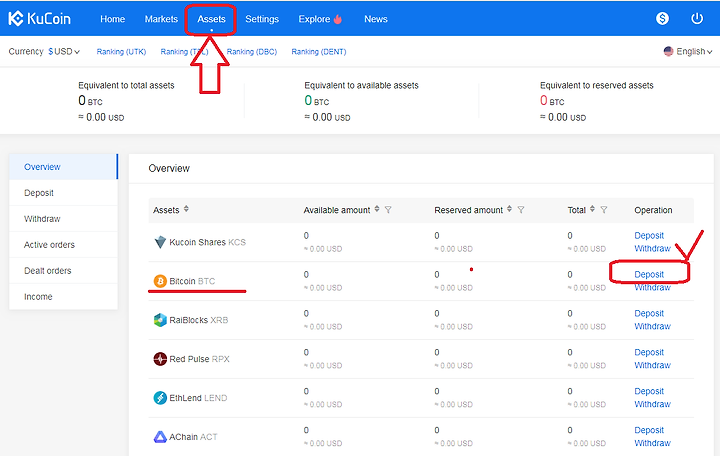Select Deposit in the sidebar
Screen dimensions: 720x456
pyautogui.click(x=63, y=193)
